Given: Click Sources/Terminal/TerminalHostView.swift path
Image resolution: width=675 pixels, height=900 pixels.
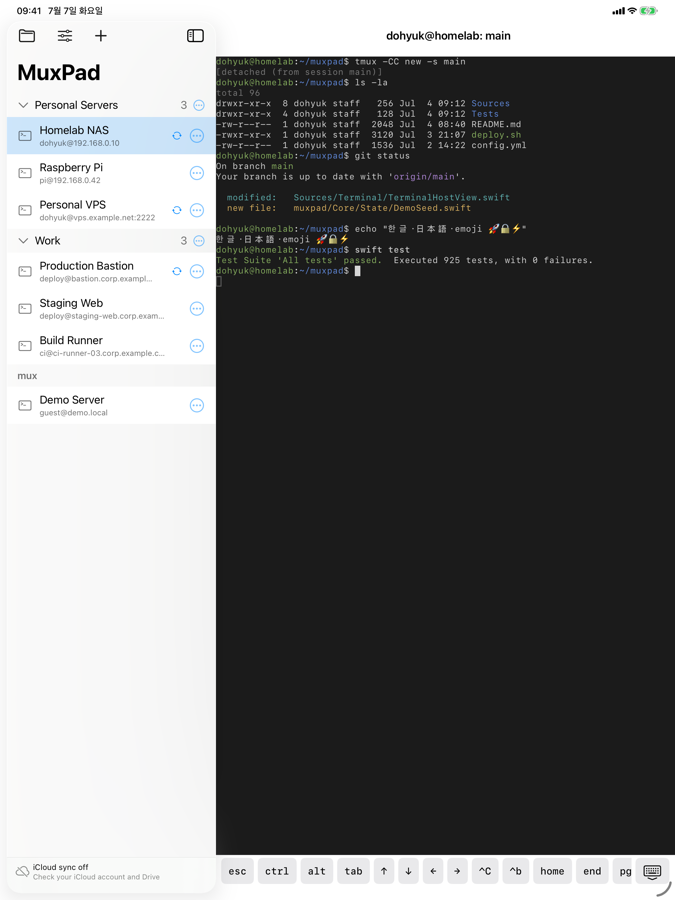Looking at the screenshot, I should click(401, 197).
